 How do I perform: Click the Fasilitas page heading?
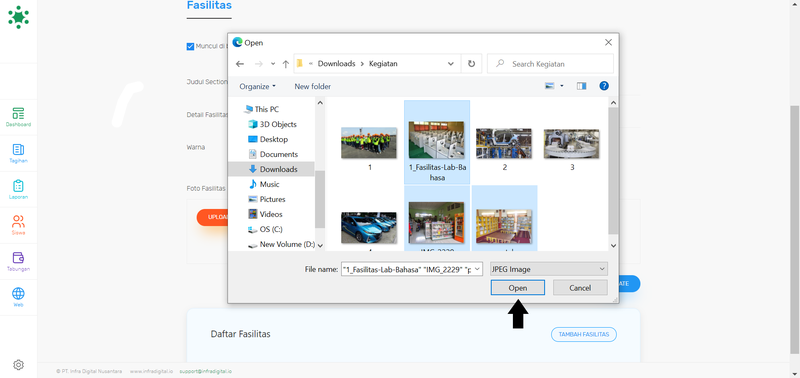209,6
